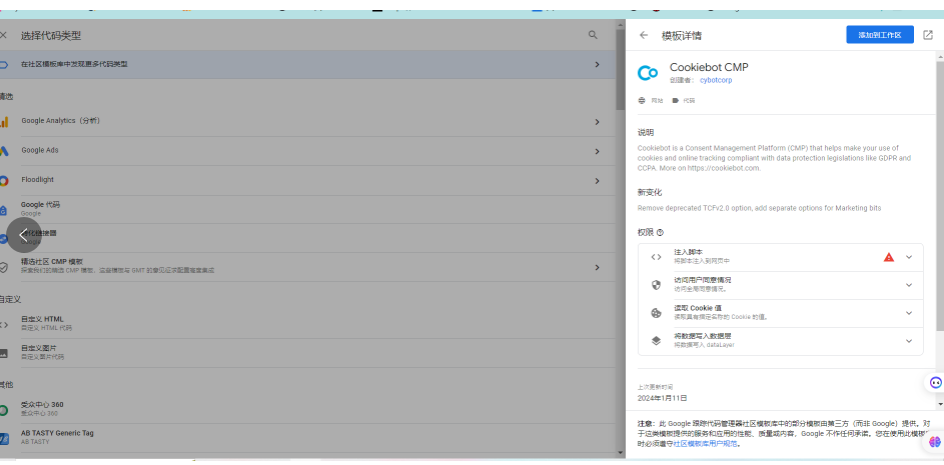Viewport: 944px width, 465px height.
Task: Expand the 注入脚本 permission
Action: [909, 257]
